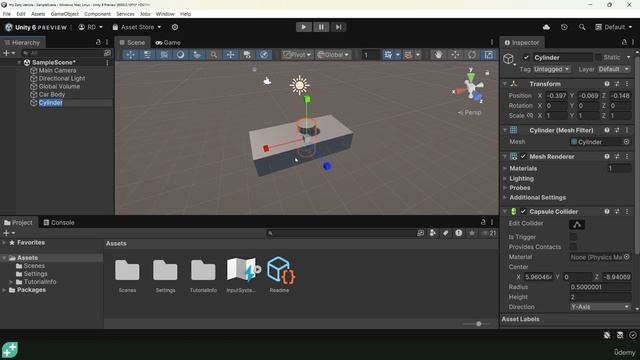Toggle the Mesh Renderer enabled checkbox
This screenshot has height=360, width=640.
tap(523, 156)
